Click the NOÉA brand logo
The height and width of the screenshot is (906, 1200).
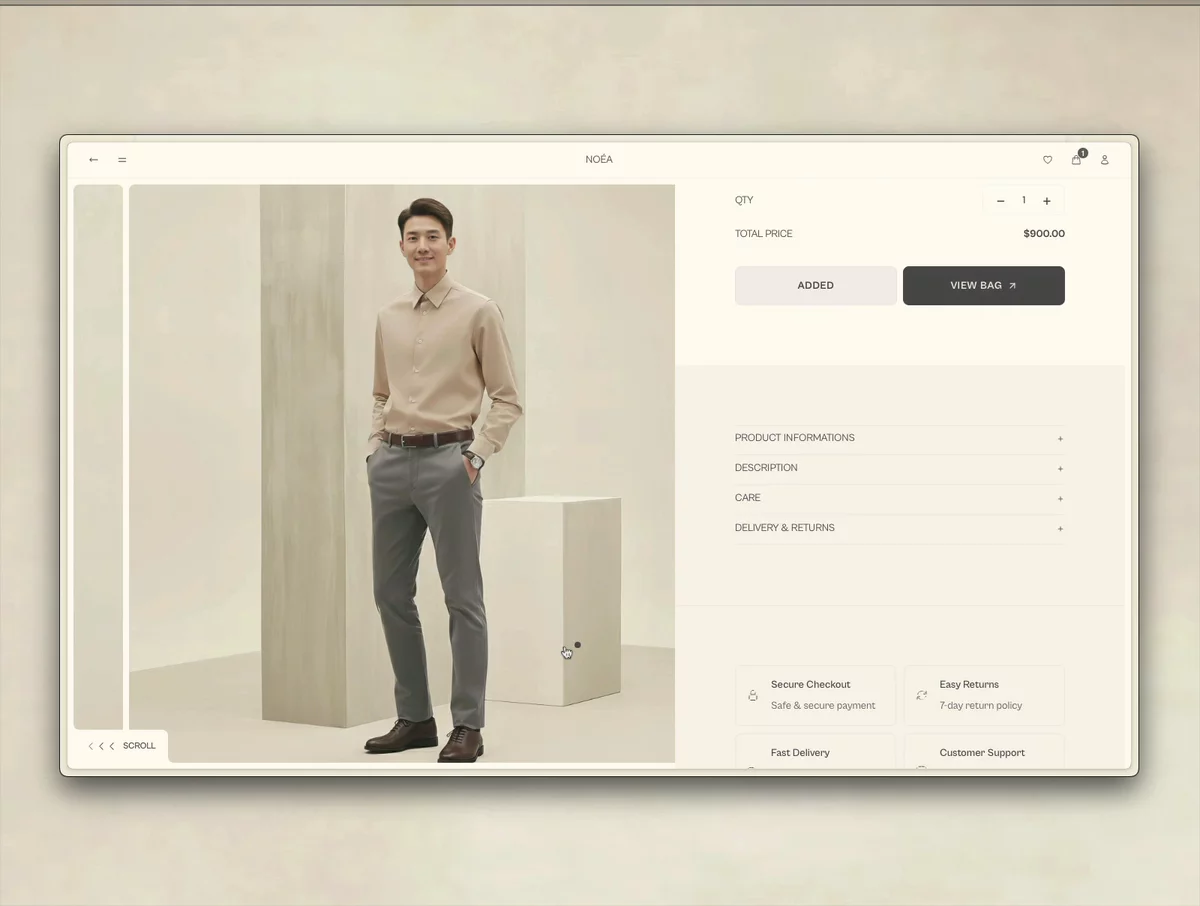(599, 160)
